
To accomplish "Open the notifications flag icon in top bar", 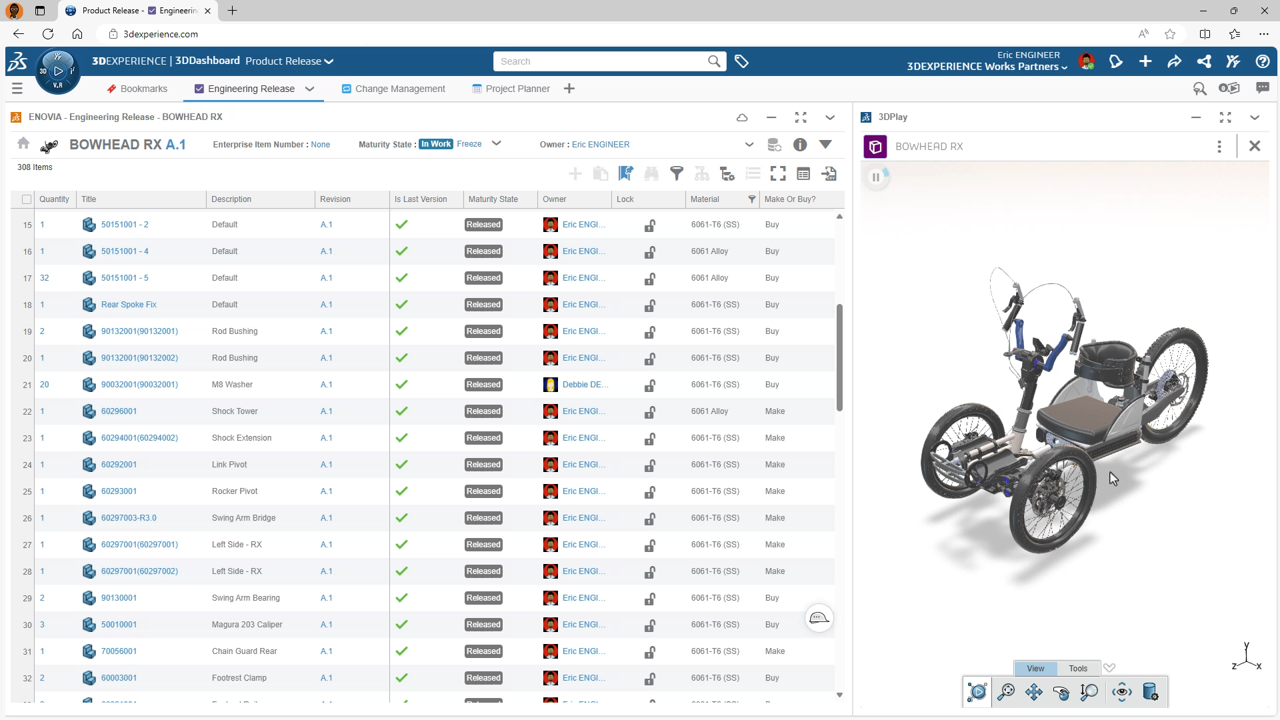I will click(1116, 61).
